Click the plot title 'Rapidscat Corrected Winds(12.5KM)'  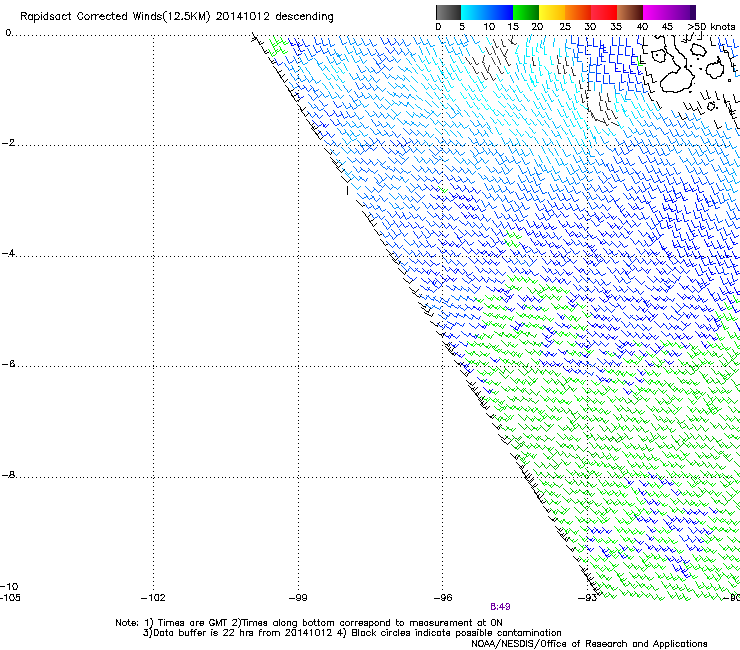115,17
